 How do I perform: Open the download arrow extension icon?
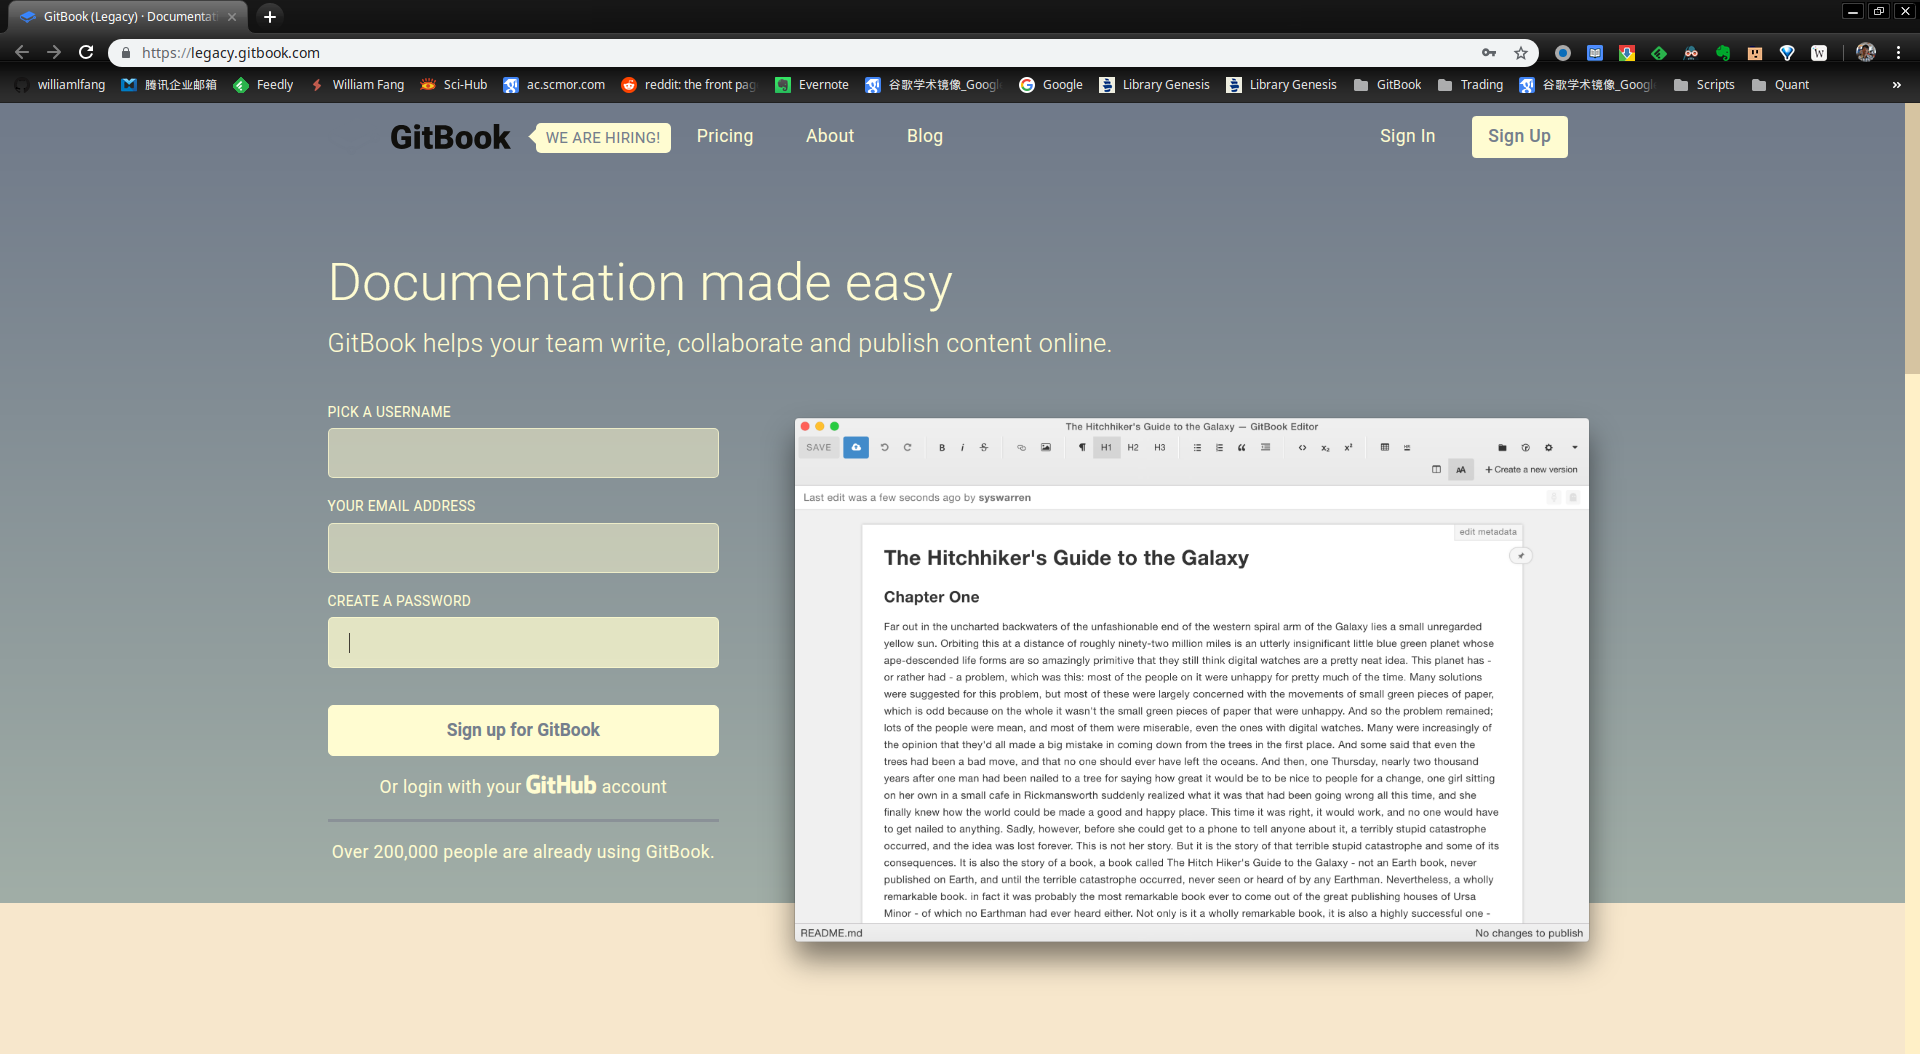[x=1627, y=53]
